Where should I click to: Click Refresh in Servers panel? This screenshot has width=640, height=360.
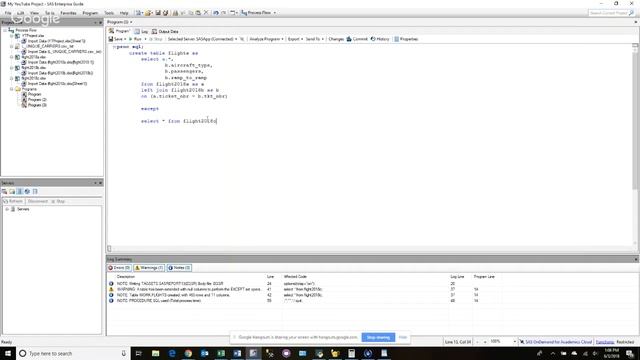pos(13,201)
